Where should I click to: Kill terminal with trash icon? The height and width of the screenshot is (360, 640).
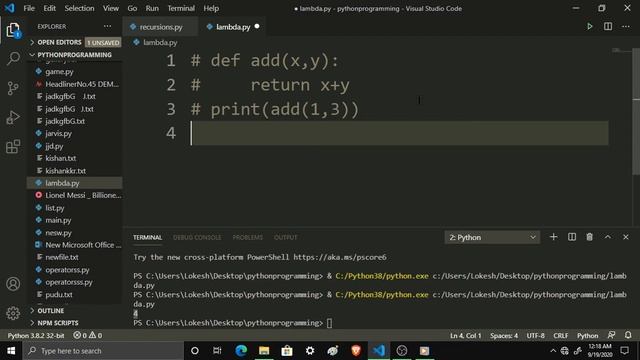click(x=589, y=237)
